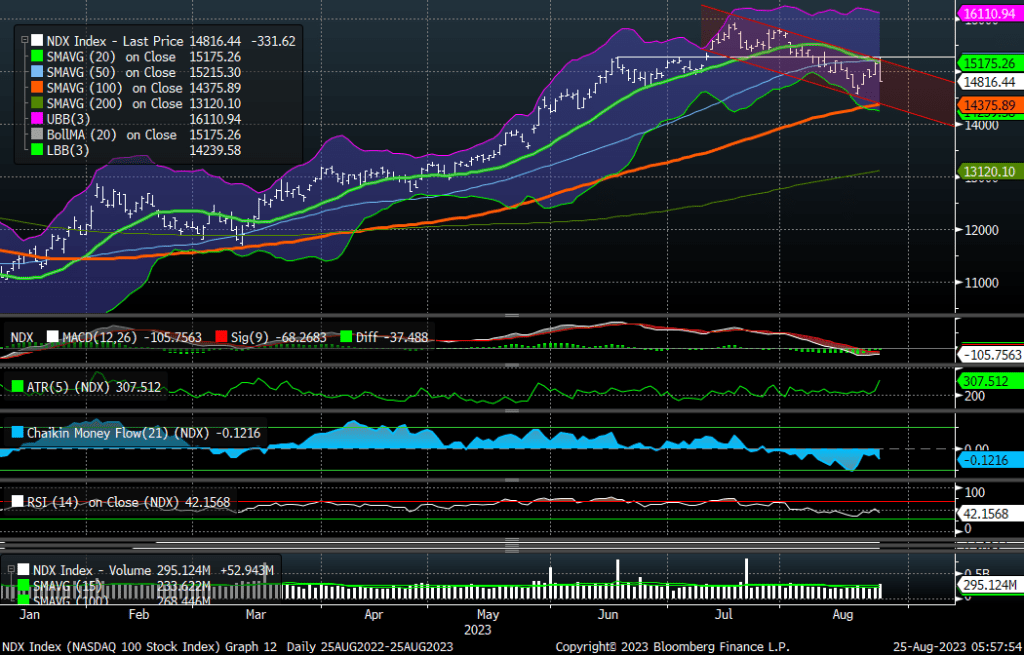
Task: Click the orange swatch for SMAVG (100)
Action: click(37, 88)
